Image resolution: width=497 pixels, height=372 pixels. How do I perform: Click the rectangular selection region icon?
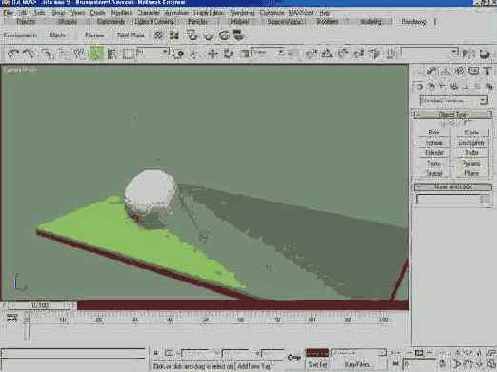click(x=128, y=53)
